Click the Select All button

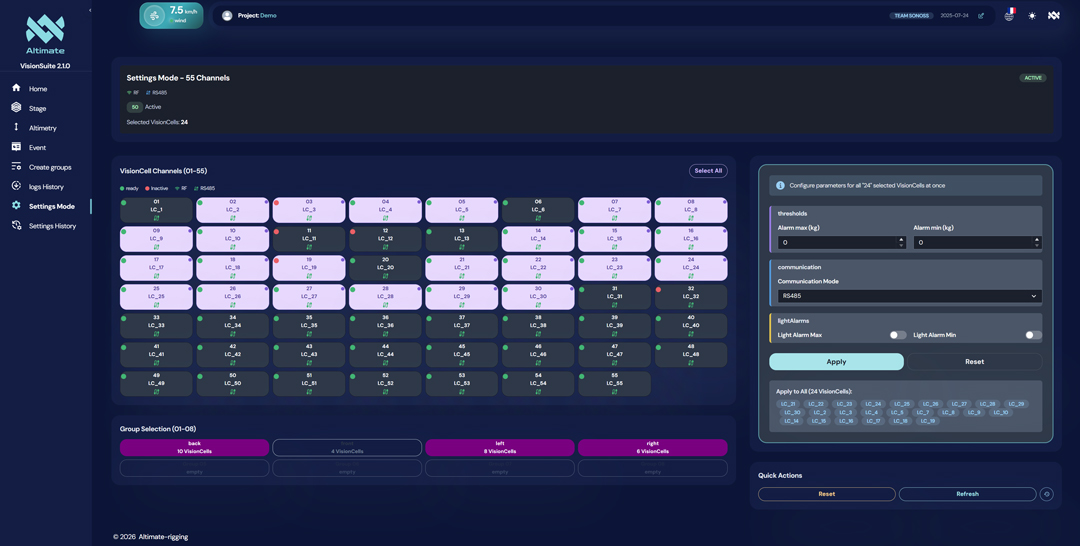pos(707,171)
